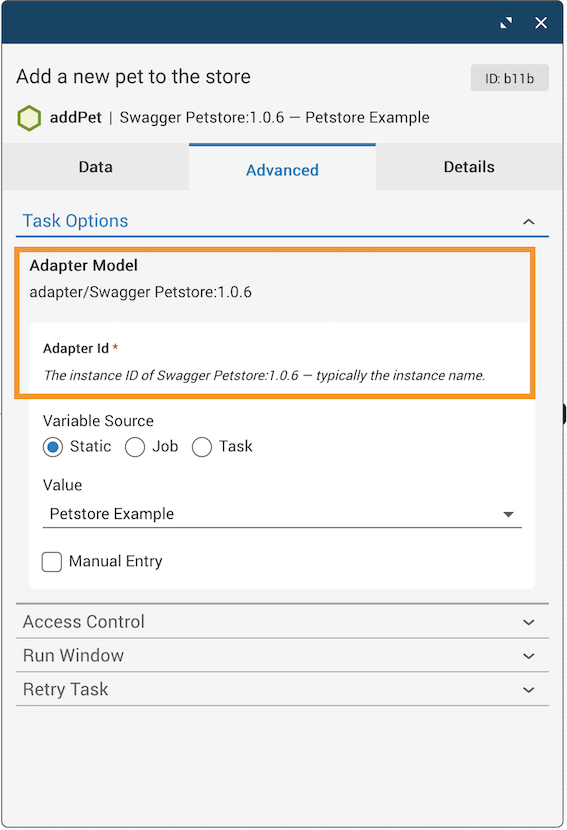Expand the Retry Task chevron
The image size is (567, 830).
point(528,690)
